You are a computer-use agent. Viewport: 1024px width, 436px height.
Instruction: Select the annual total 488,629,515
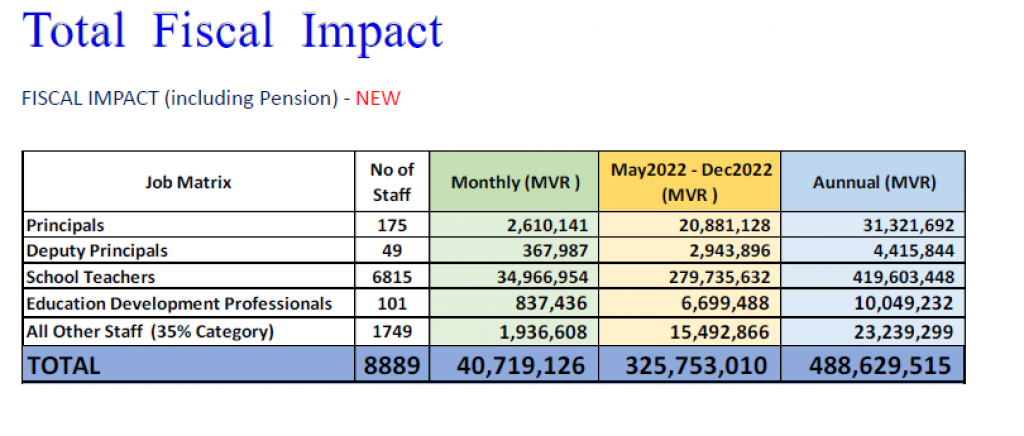point(880,365)
